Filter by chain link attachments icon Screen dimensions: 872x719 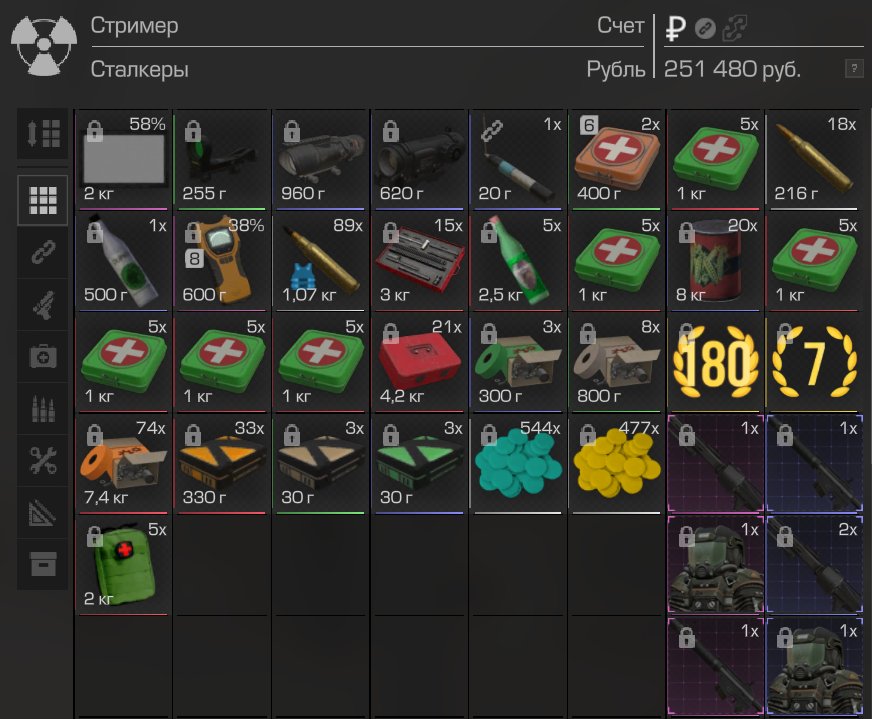tap(43, 252)
